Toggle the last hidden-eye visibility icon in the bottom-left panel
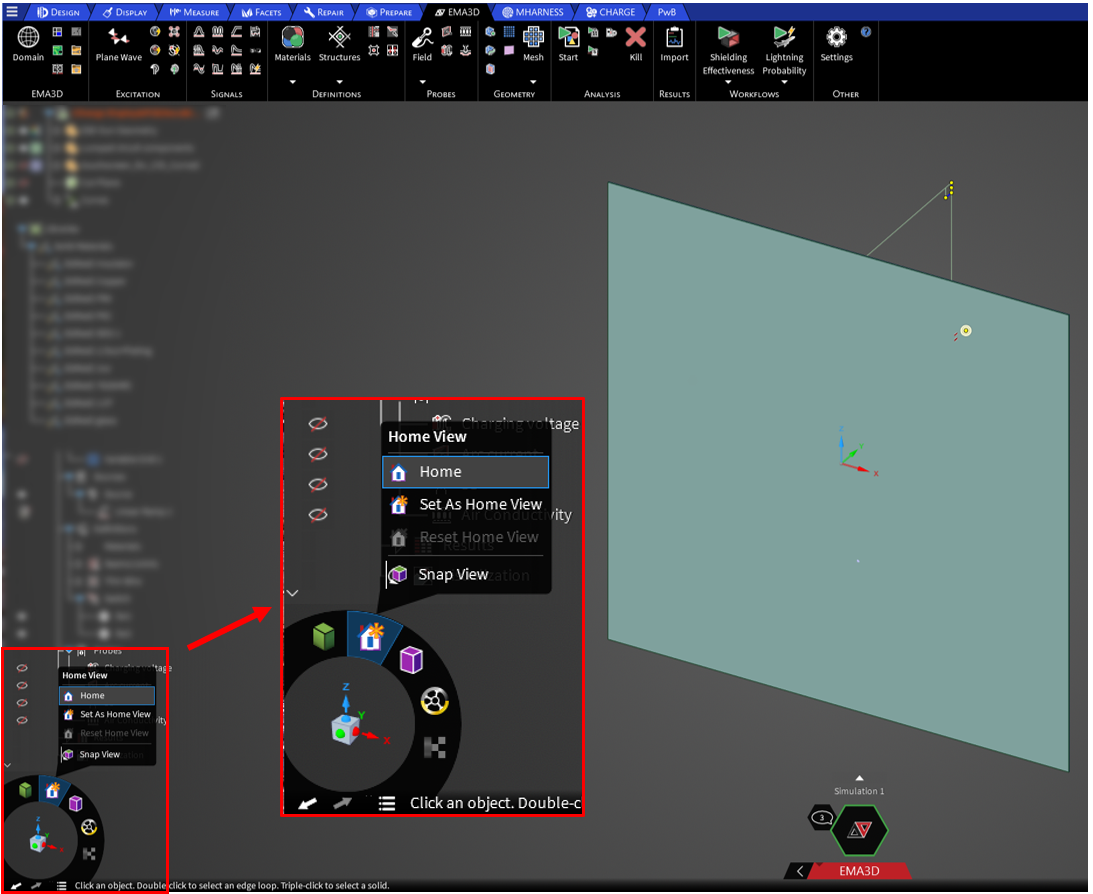This screenshot has width=1093, height=894. [23, 720]
